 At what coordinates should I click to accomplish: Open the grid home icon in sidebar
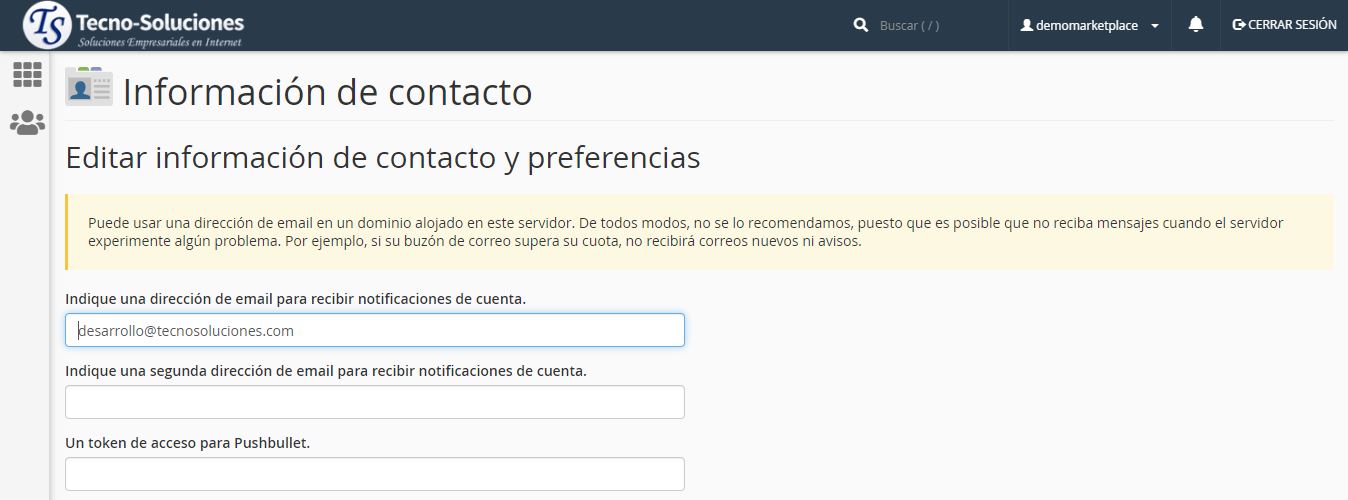point(27,74)
